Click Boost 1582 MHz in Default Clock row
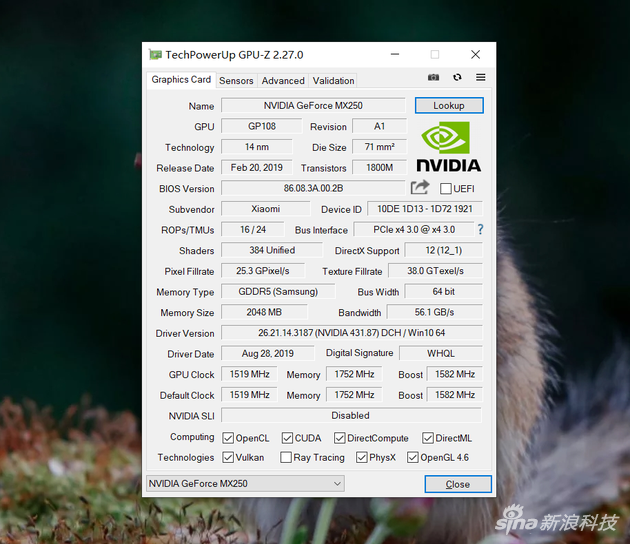Screen dimensions: 630x544 tap(455, 395)
